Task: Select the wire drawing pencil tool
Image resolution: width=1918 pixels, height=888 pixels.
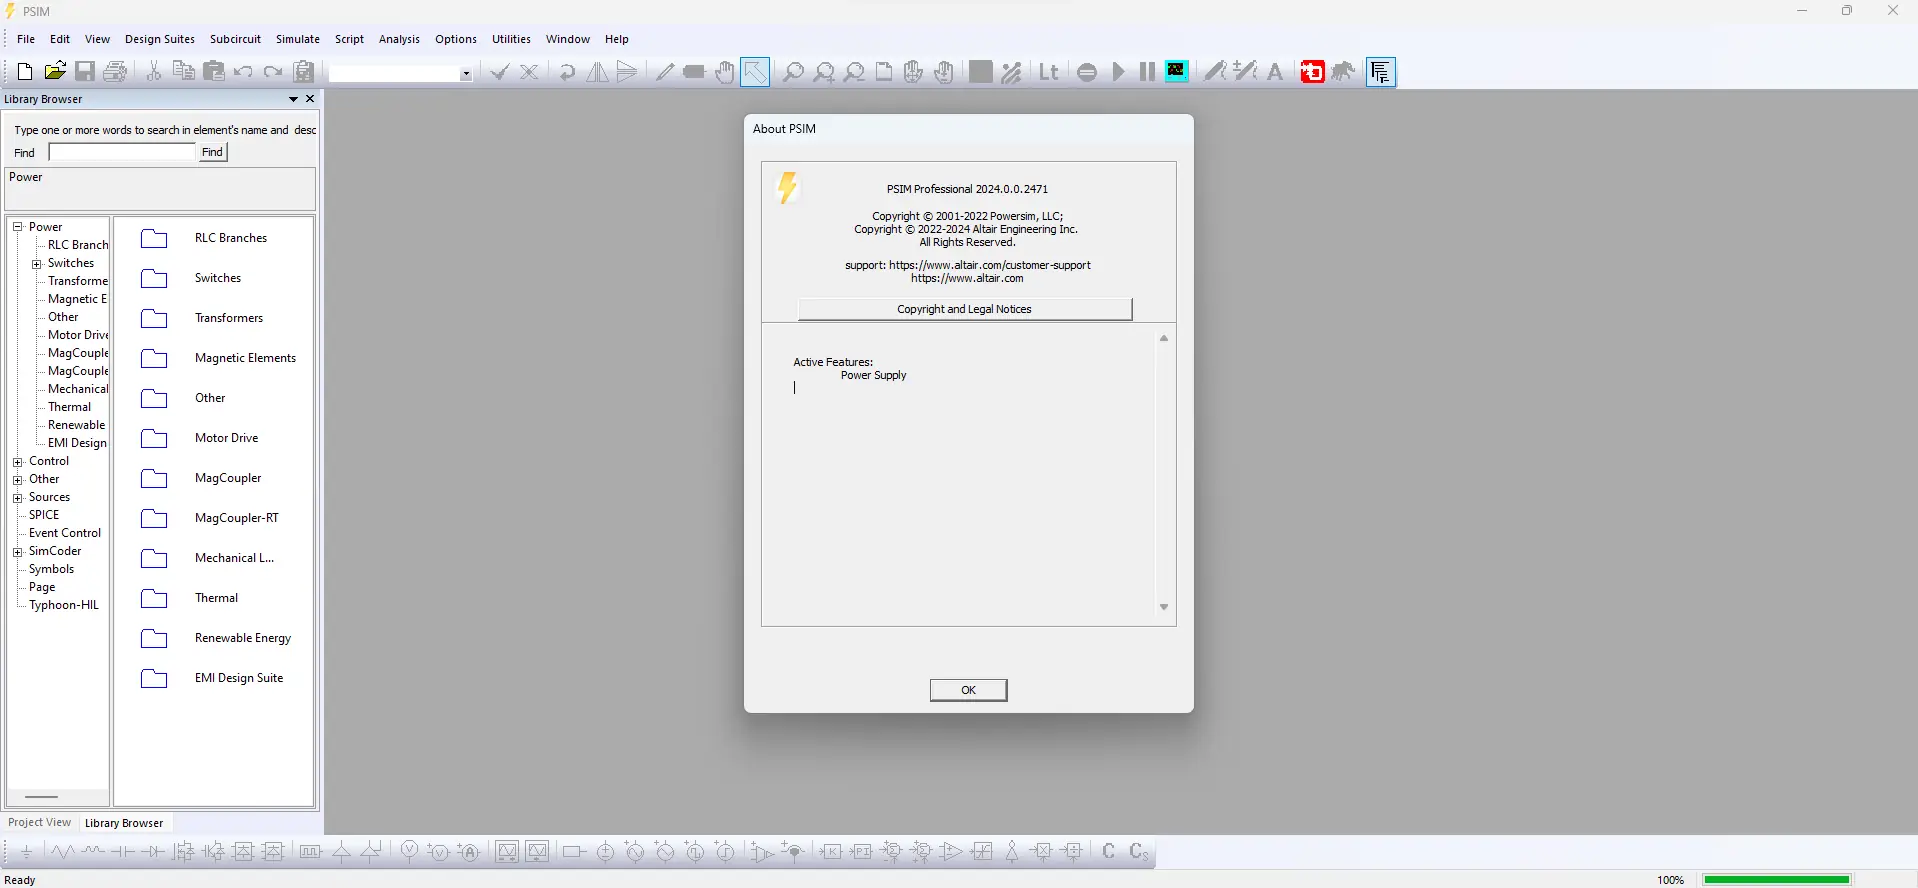Action: tap(665, 71)
